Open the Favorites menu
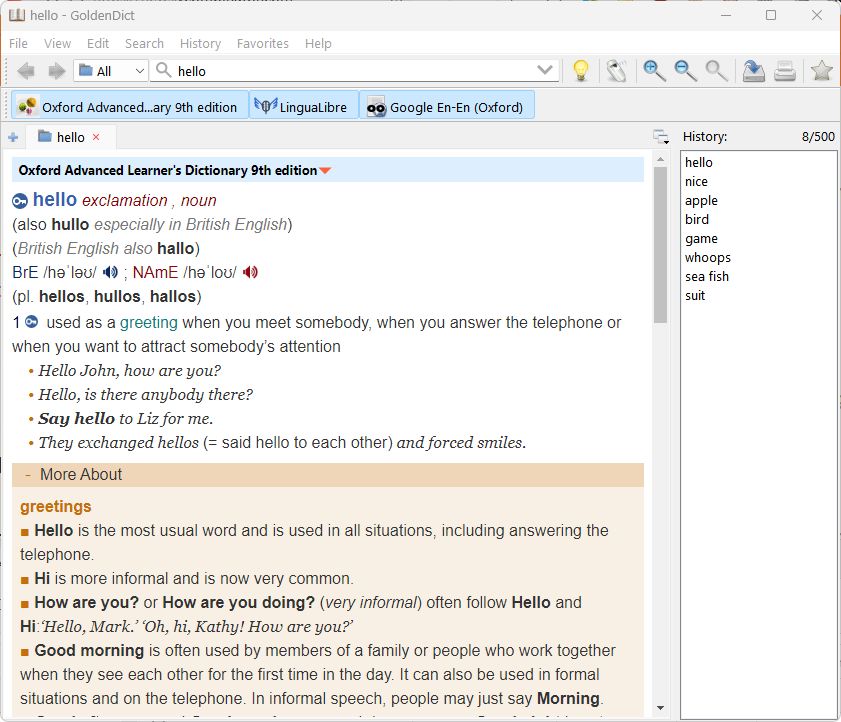The image size is (841, 722). 262,43
